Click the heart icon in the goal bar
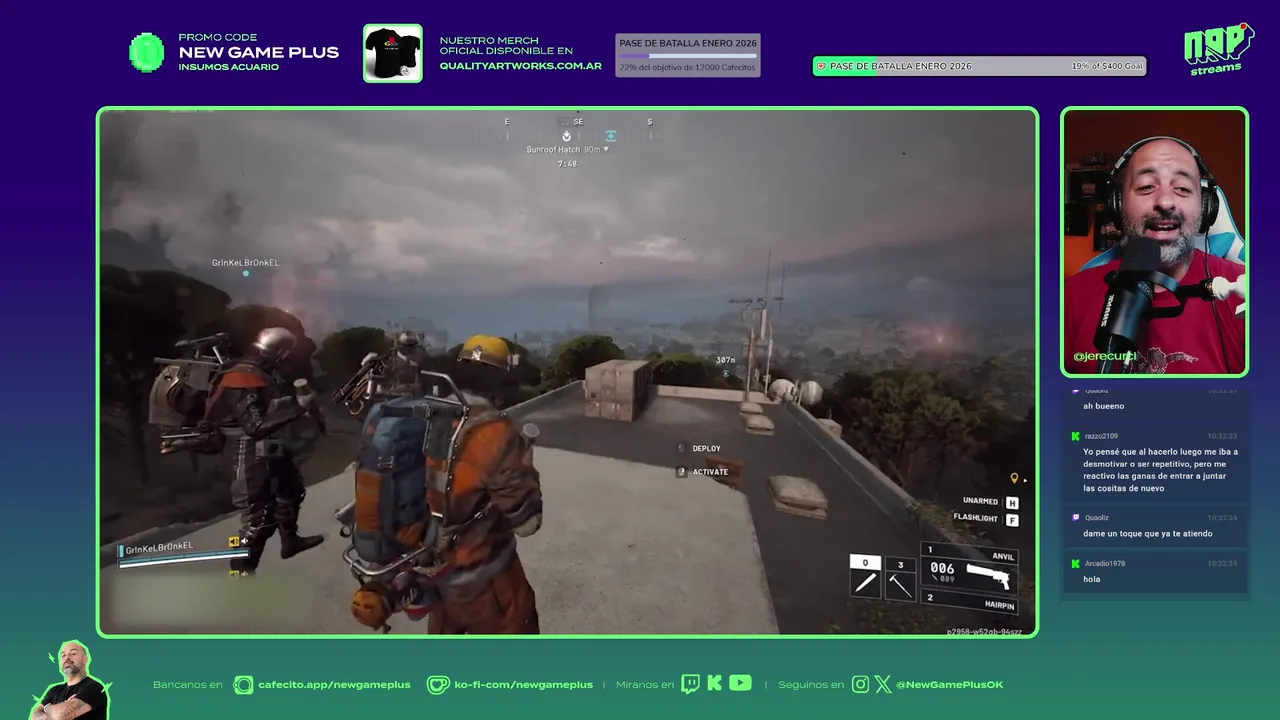The height and width of the screenshot is (720, 1280). [822, 66]
